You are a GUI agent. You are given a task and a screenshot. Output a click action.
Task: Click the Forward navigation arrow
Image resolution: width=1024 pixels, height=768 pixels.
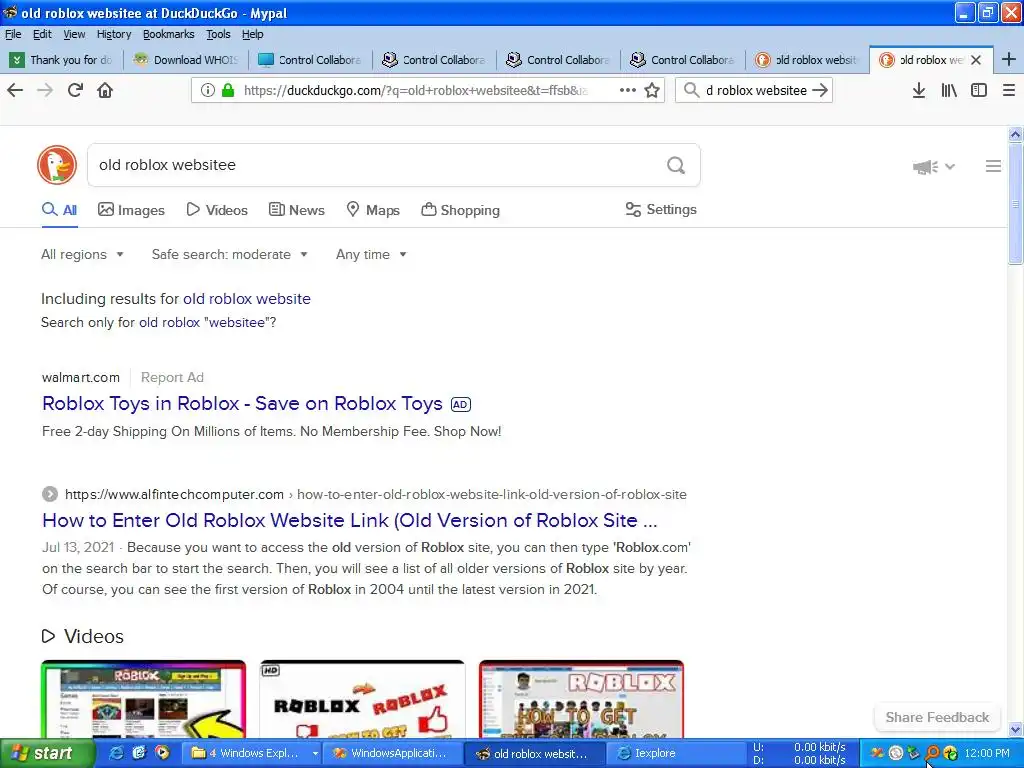coord(45,90)
